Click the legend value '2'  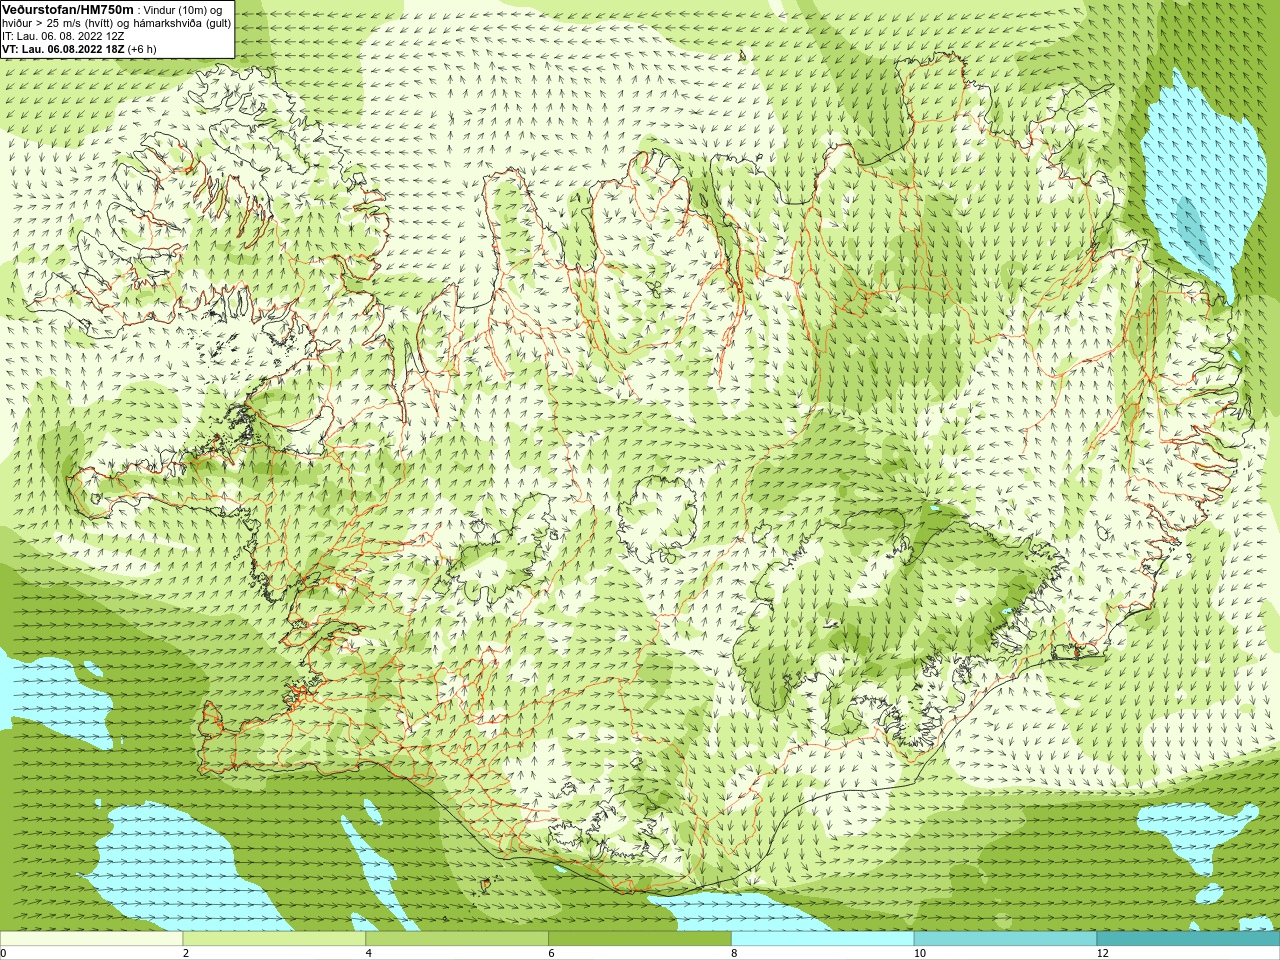[x=186, y=953]
